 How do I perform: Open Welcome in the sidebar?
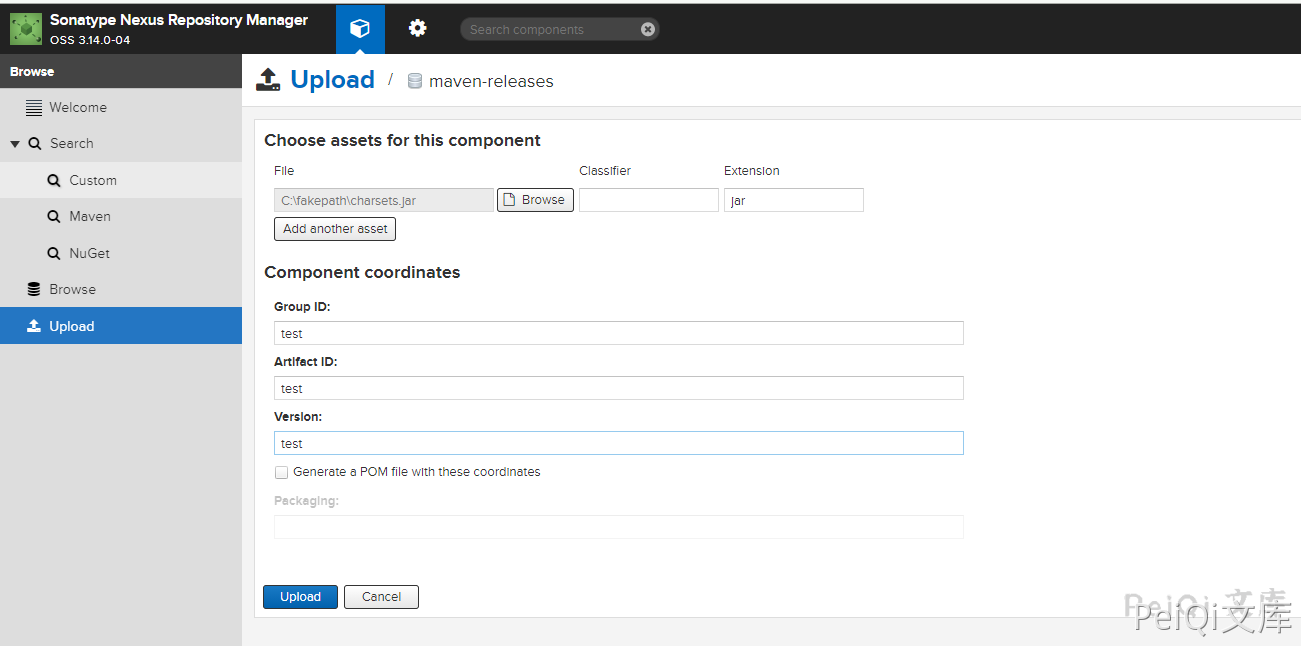pos(77,108)
